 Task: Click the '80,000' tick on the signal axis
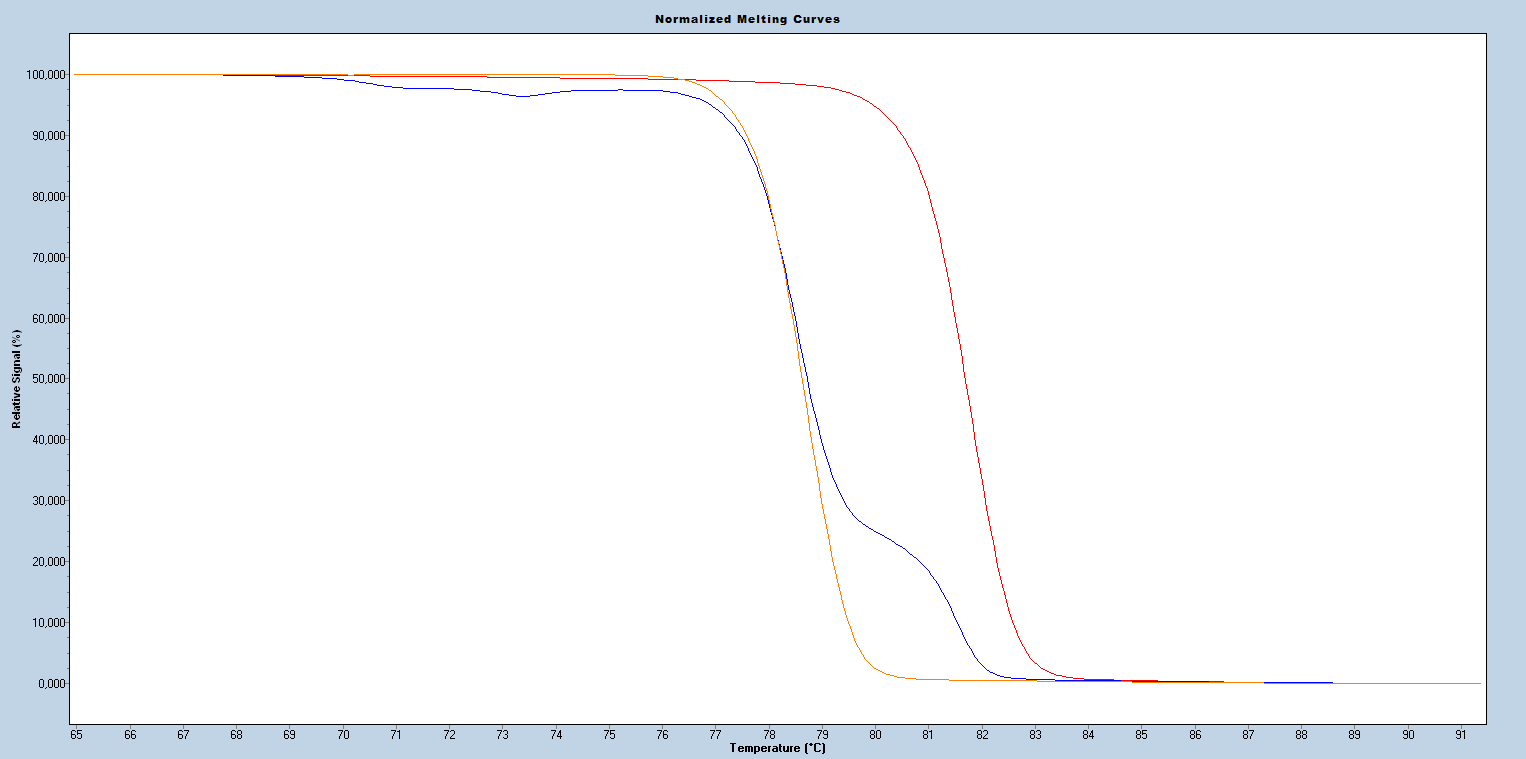point(48,197)
